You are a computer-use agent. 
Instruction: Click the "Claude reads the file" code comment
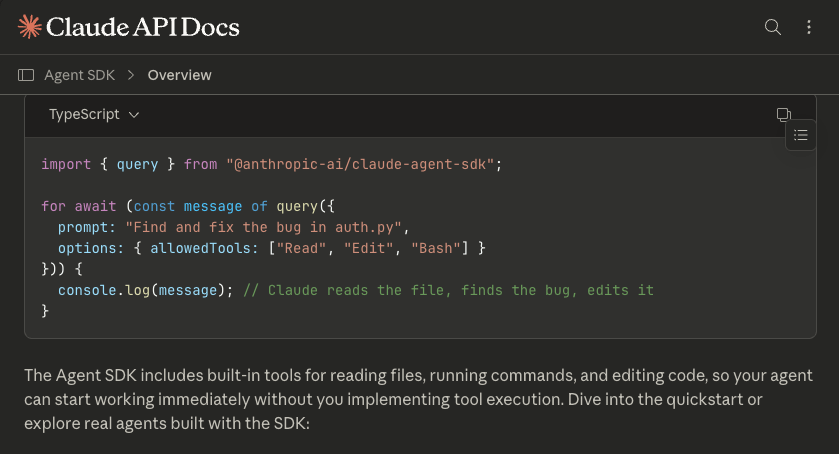point(448,290)
